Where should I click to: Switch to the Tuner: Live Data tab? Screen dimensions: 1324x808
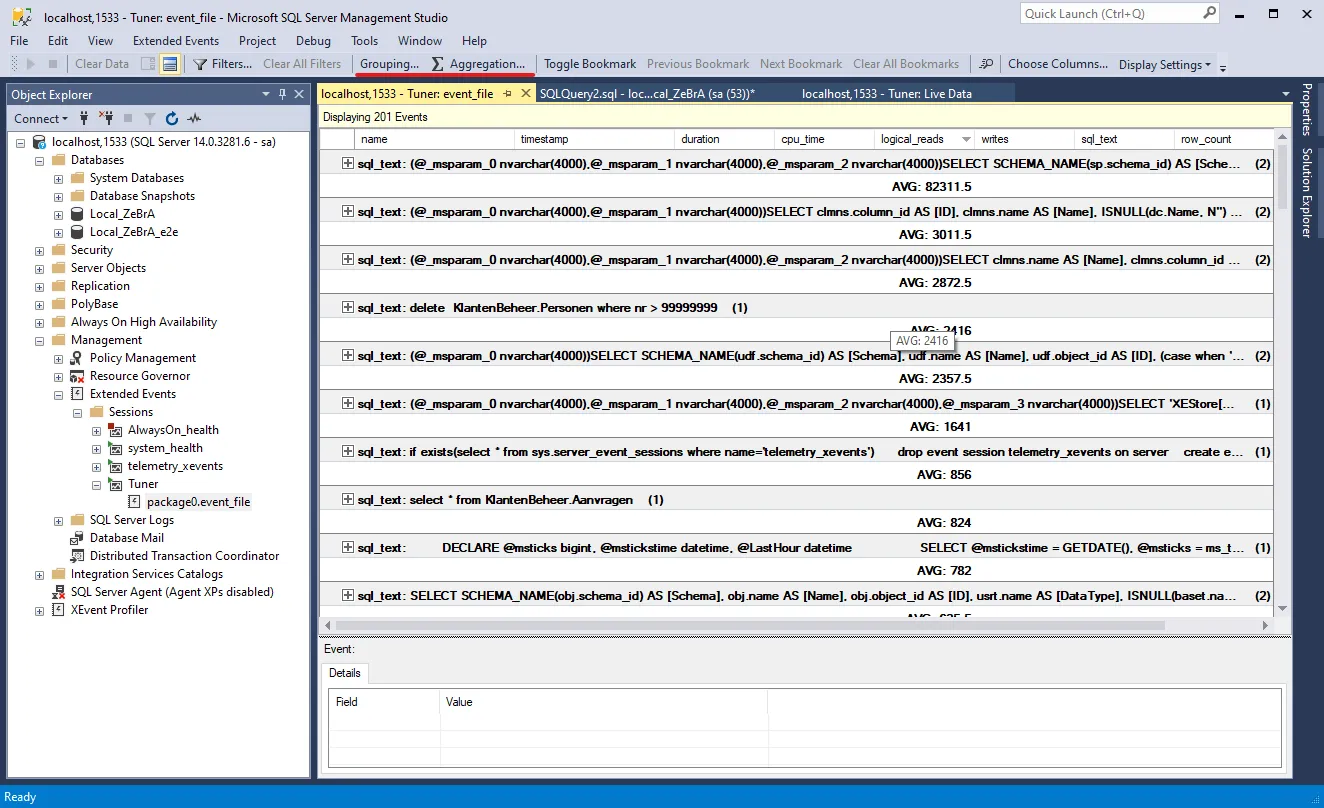tap(887, 93)
